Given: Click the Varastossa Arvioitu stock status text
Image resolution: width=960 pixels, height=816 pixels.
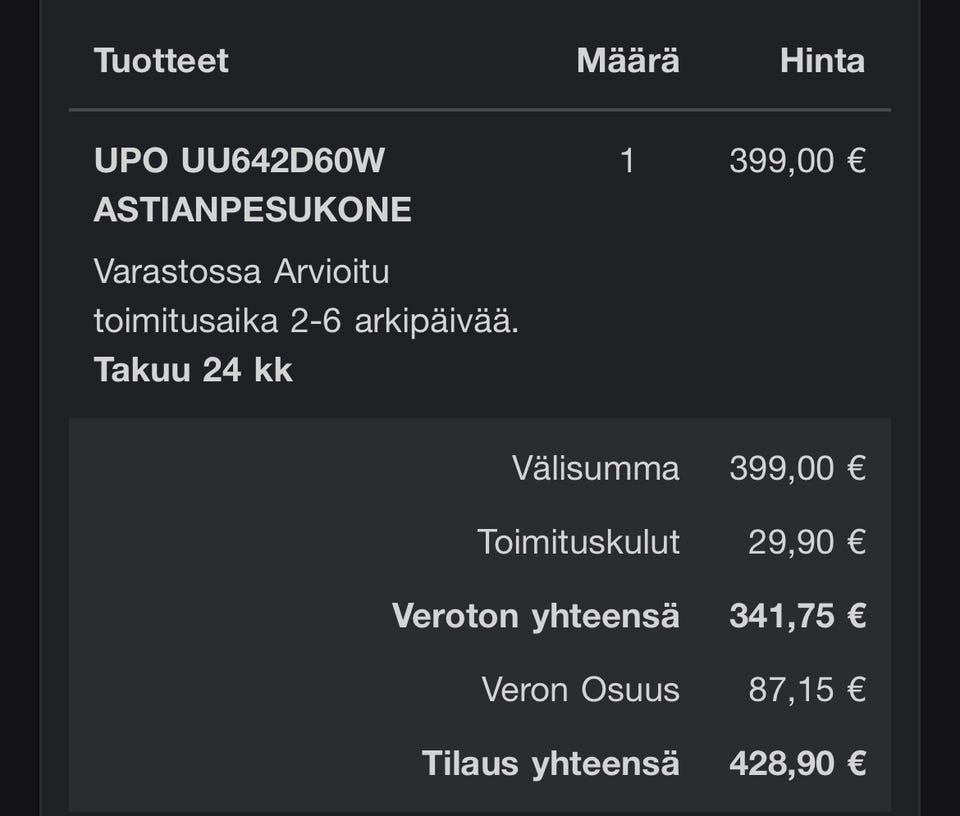Looking at the screenshot, I should click(241, 271).
